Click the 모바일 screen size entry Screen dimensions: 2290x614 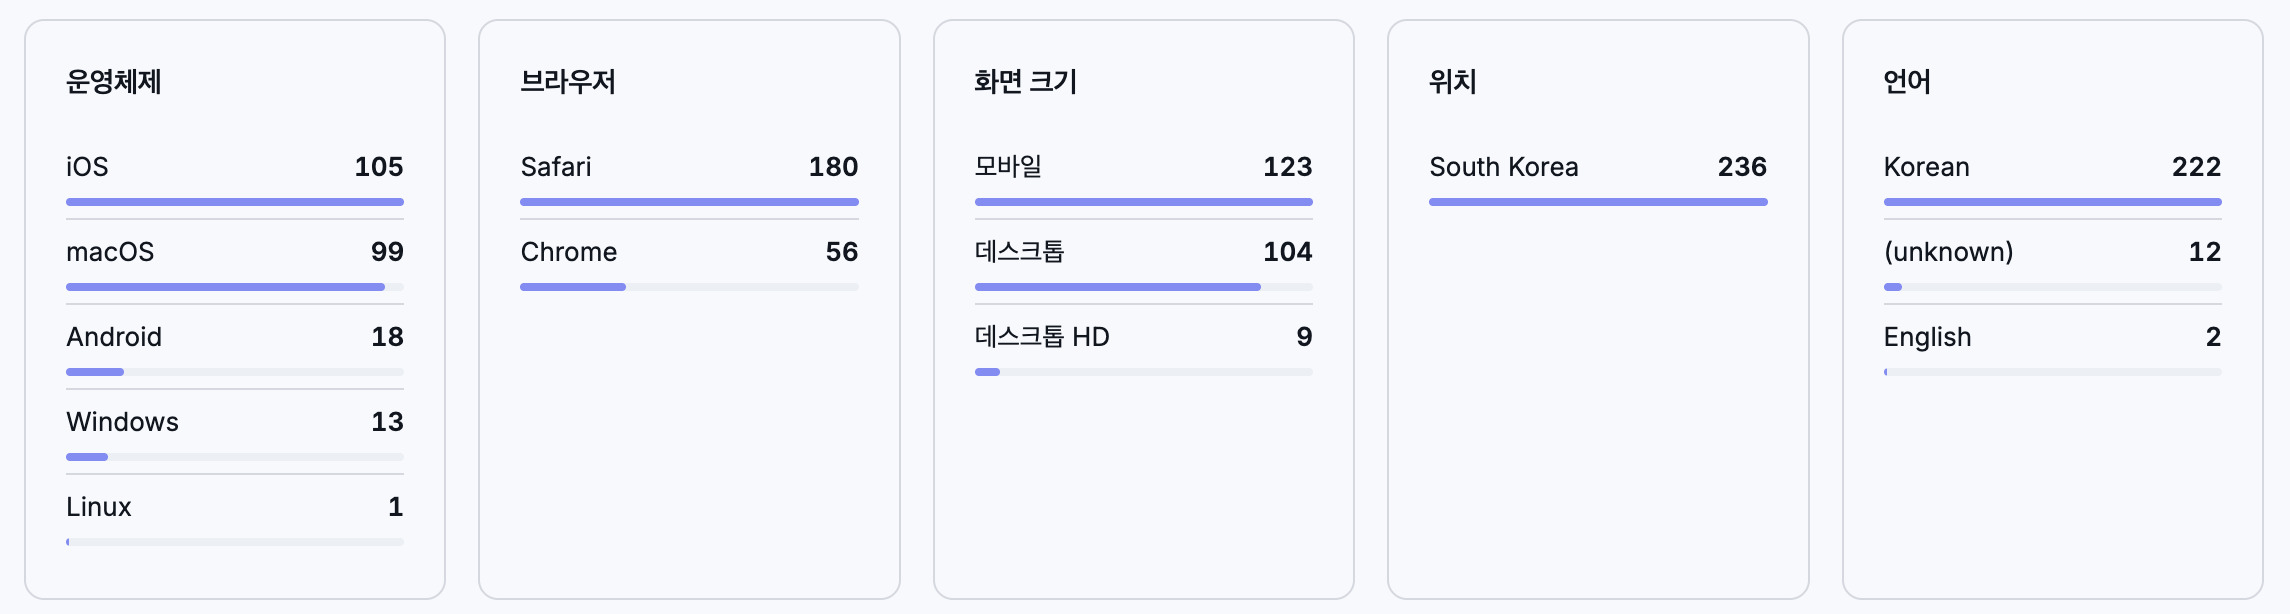point(1144,168)
